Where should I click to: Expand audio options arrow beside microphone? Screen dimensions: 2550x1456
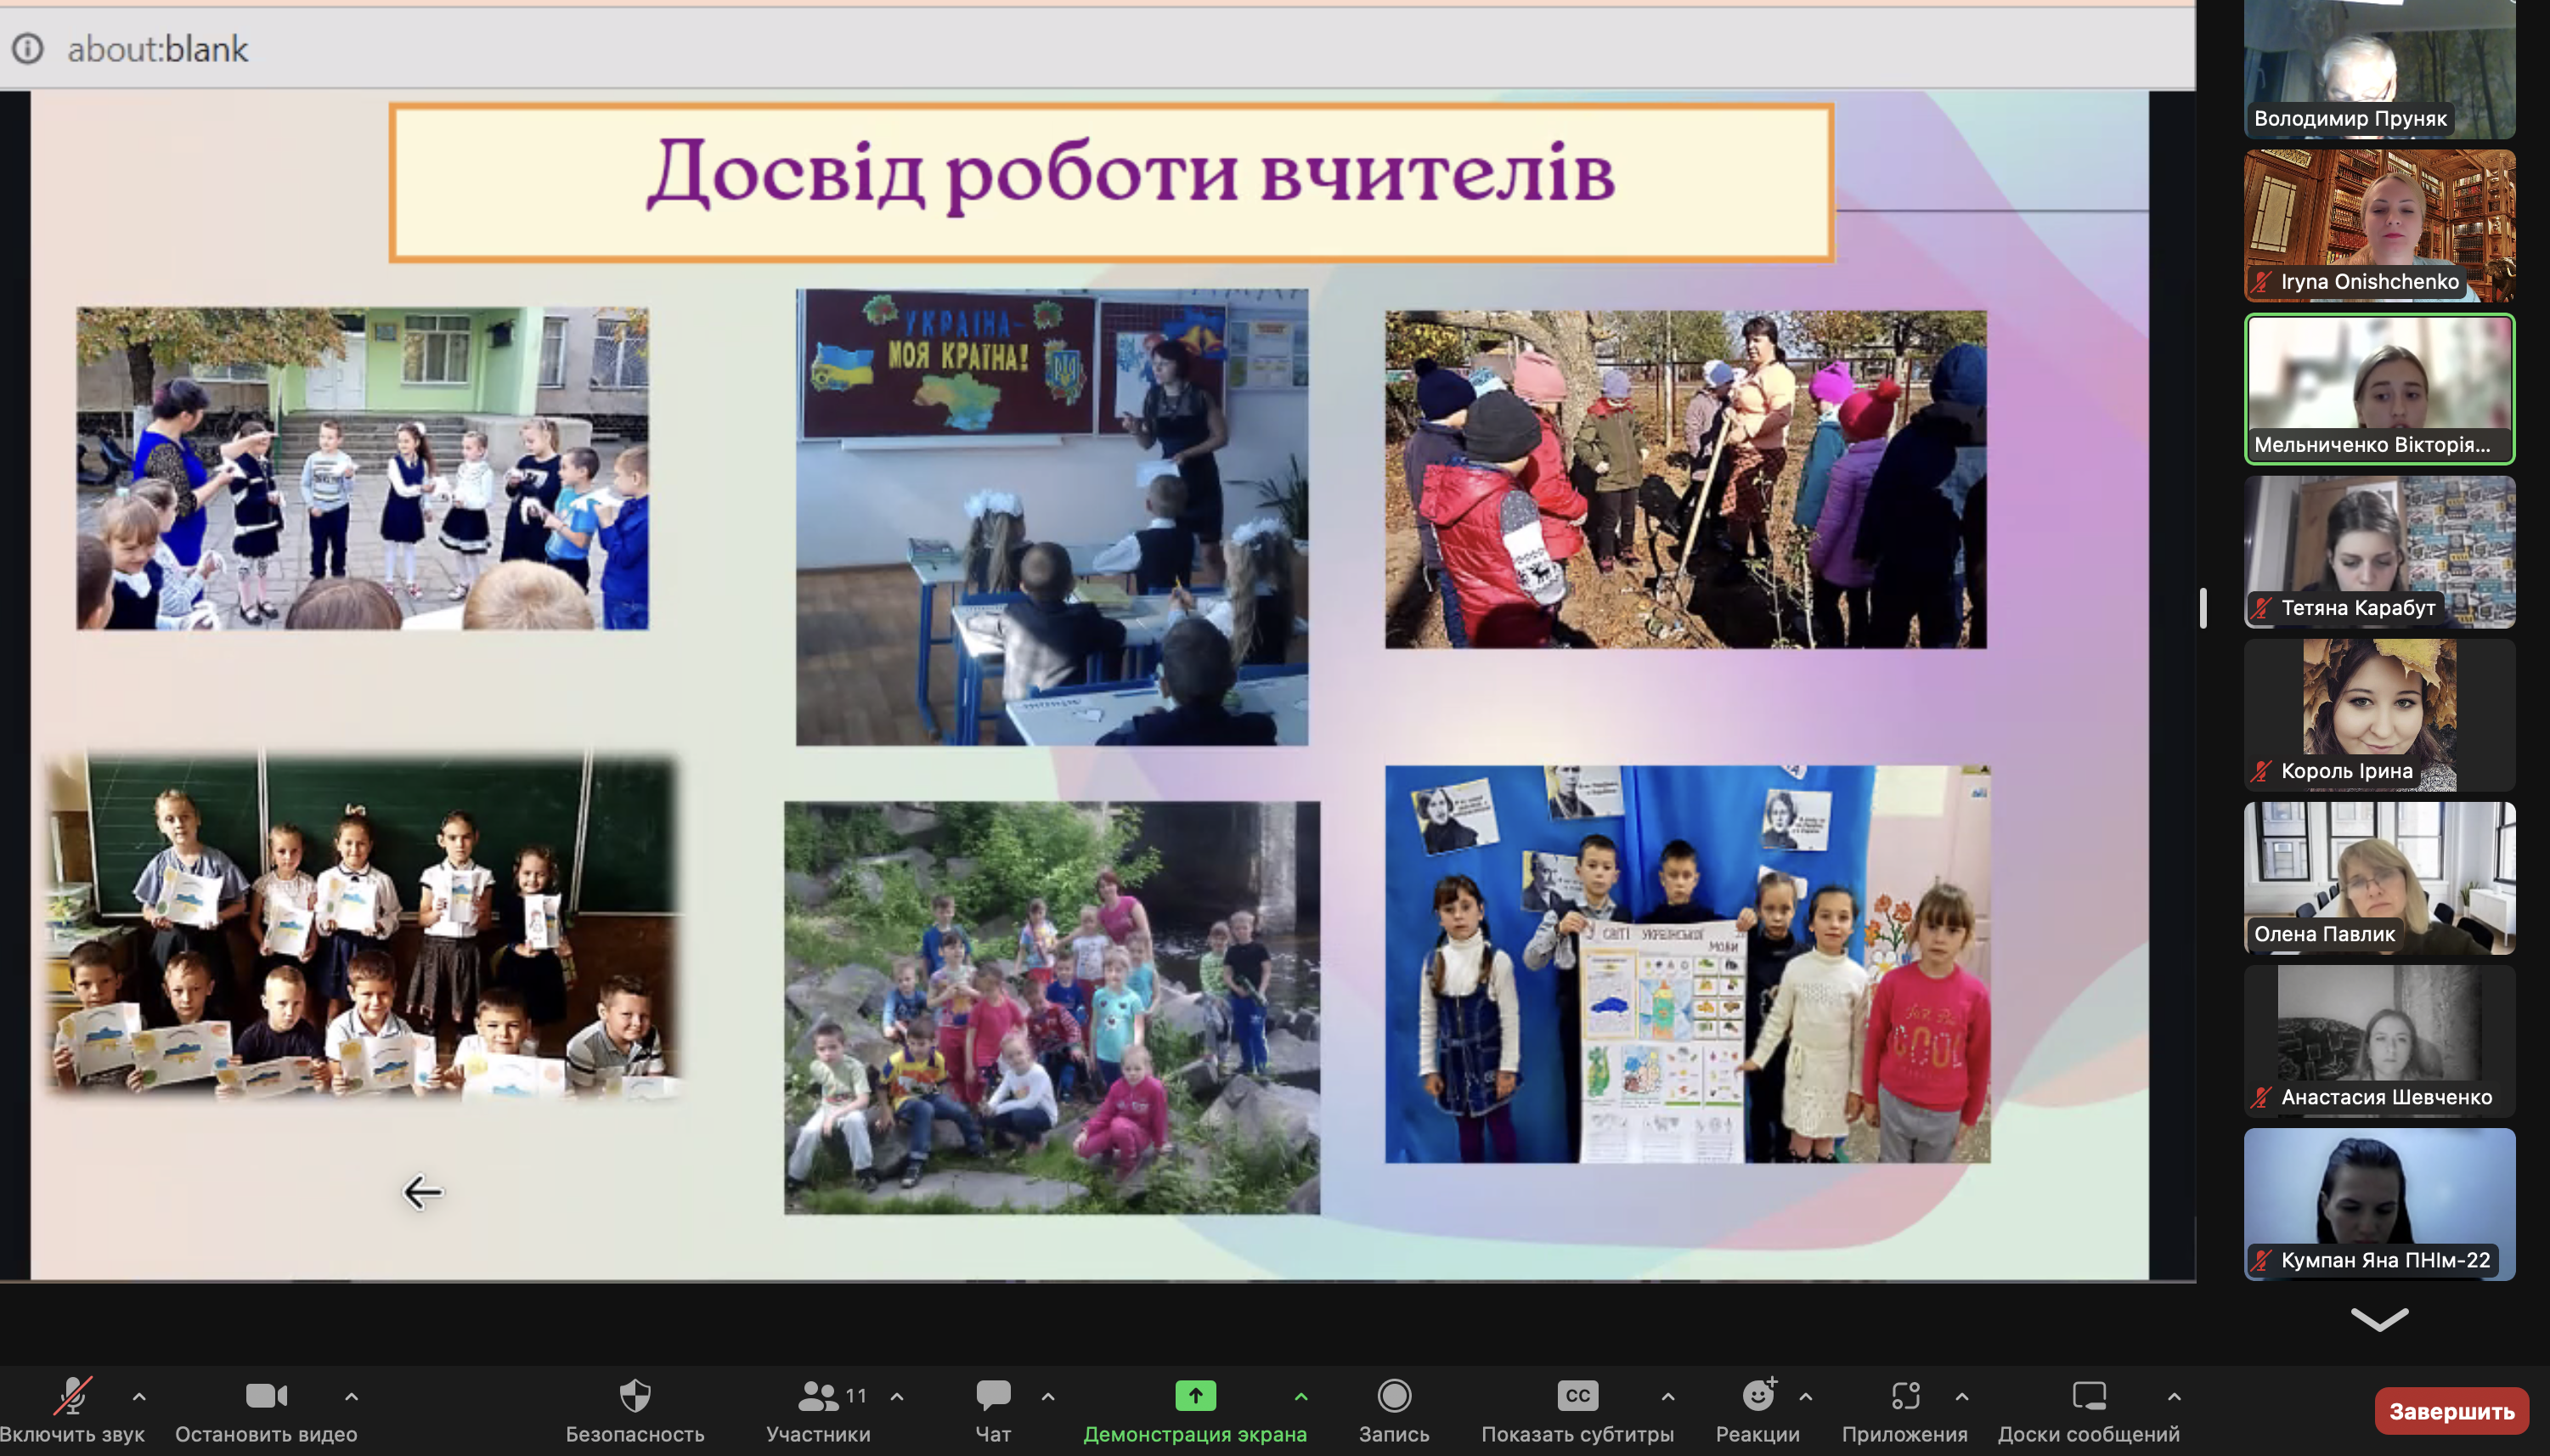click(139, 1396)
